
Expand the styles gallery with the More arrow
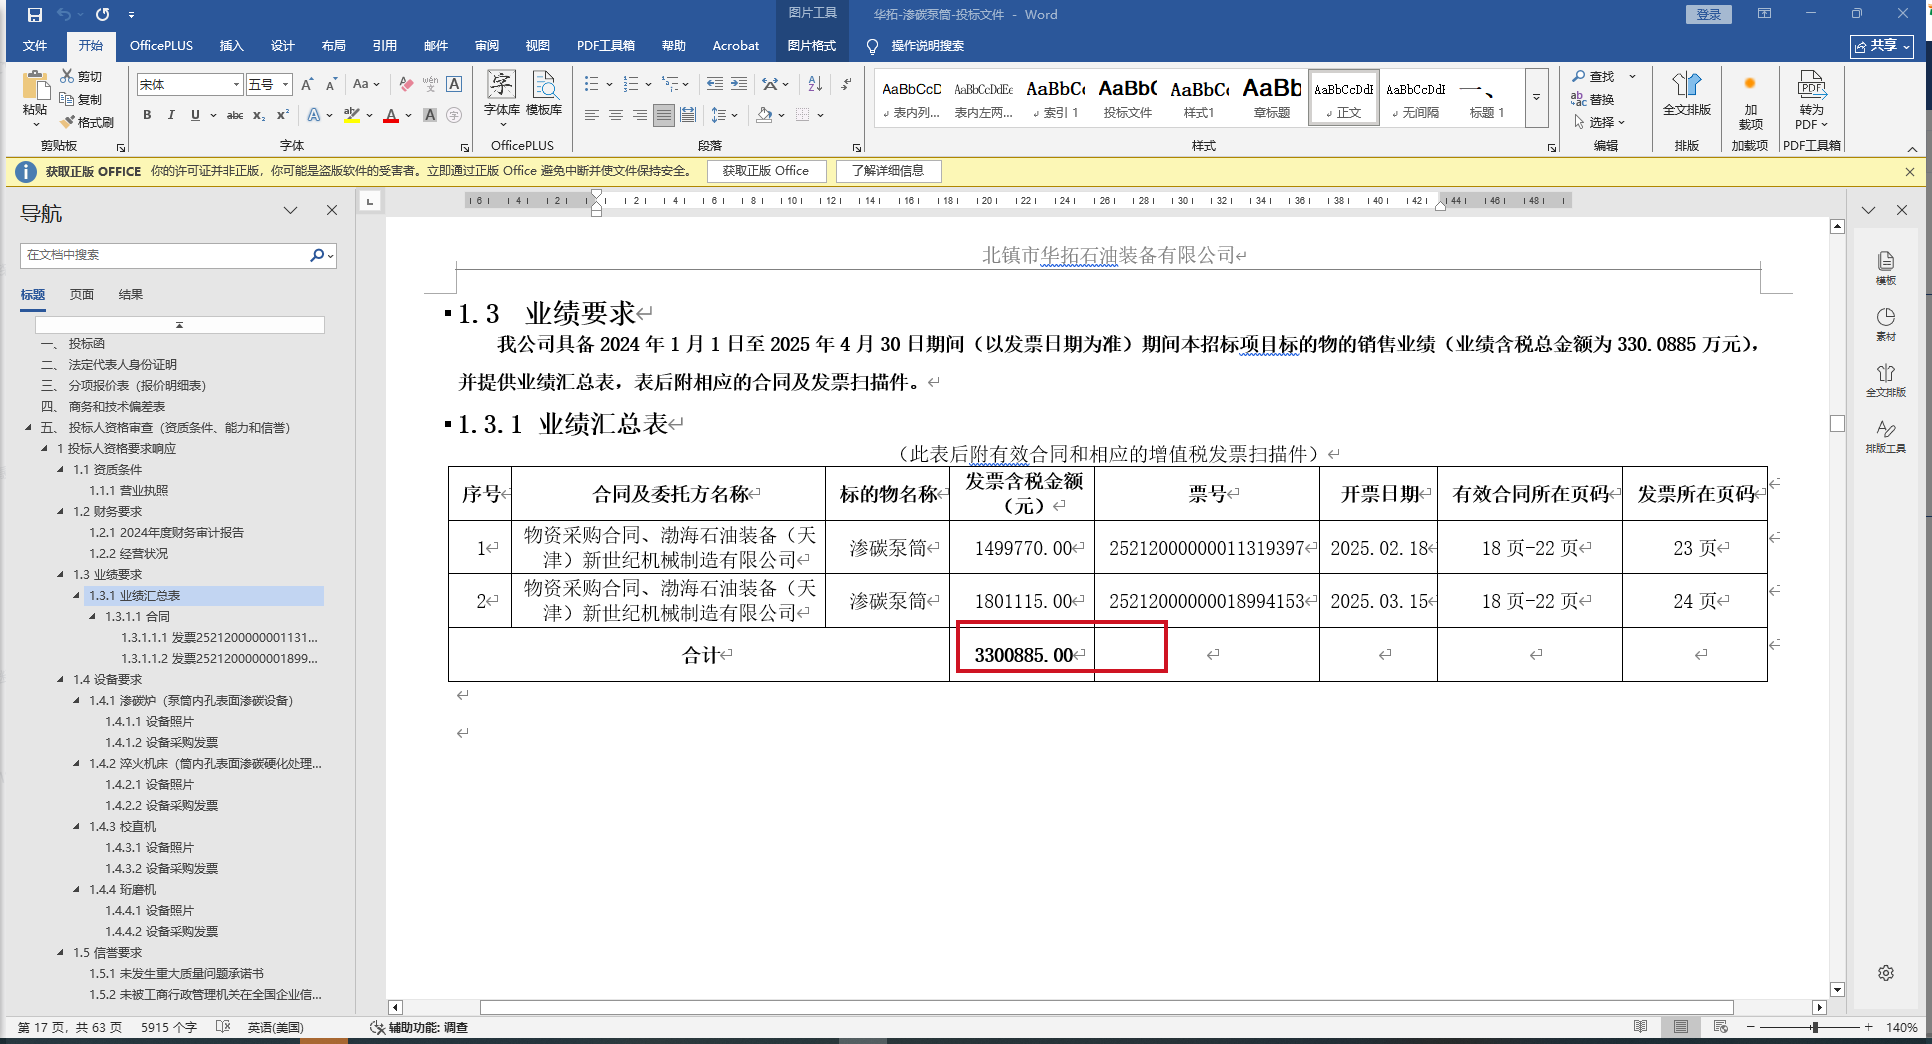click(x=1536, y=98)
